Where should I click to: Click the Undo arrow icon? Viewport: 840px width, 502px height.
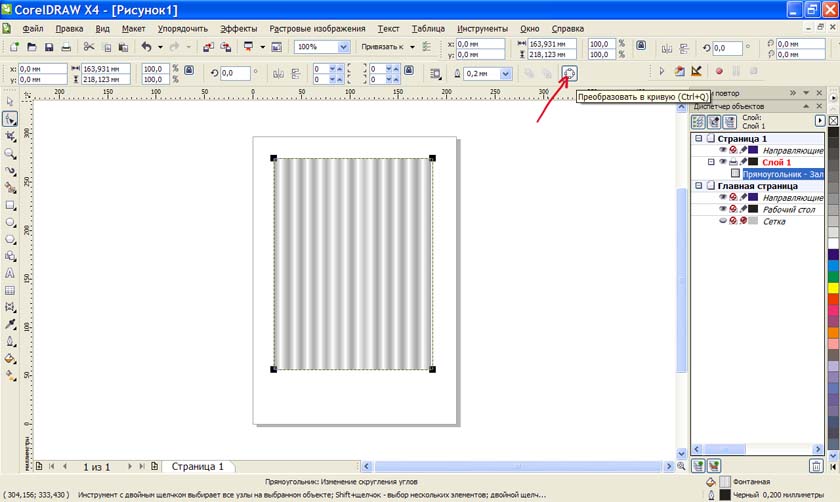tap(146, 47)
